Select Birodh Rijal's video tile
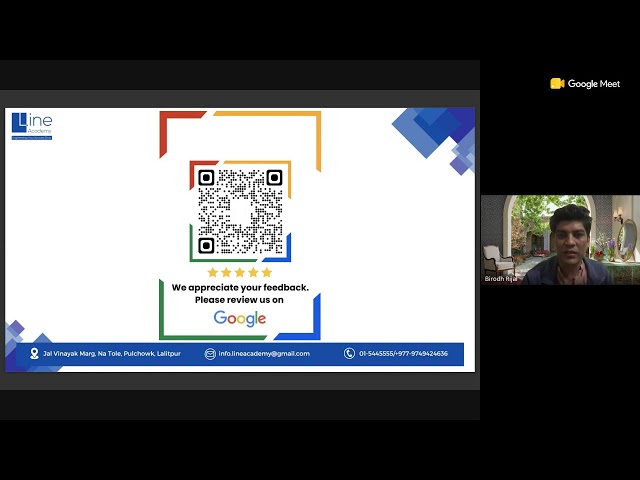This screenshot has height=480, width=640. pyautogui.click(x=560, y=240)
